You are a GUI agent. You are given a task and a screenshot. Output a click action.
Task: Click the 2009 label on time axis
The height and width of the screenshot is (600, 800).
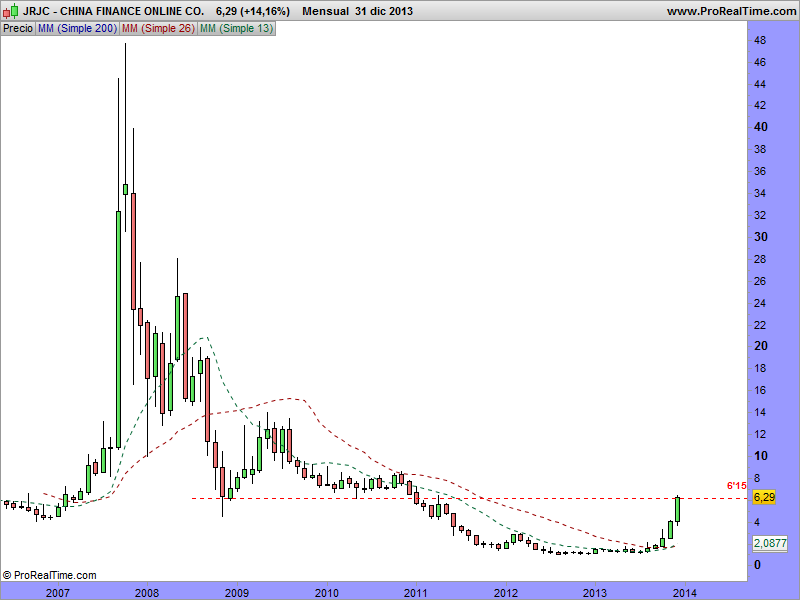tap(237, 592)
